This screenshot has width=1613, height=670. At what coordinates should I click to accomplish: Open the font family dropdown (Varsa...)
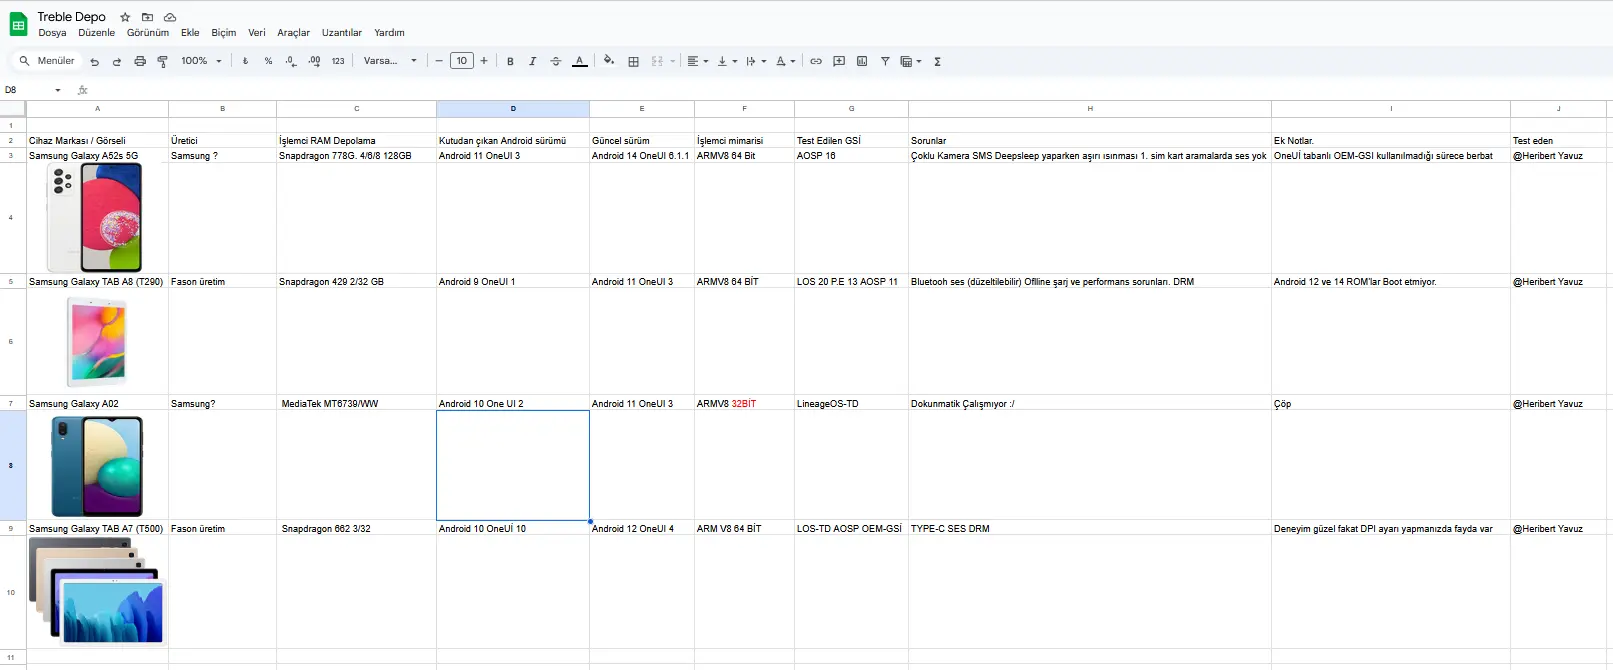click(x=390, y=61)
